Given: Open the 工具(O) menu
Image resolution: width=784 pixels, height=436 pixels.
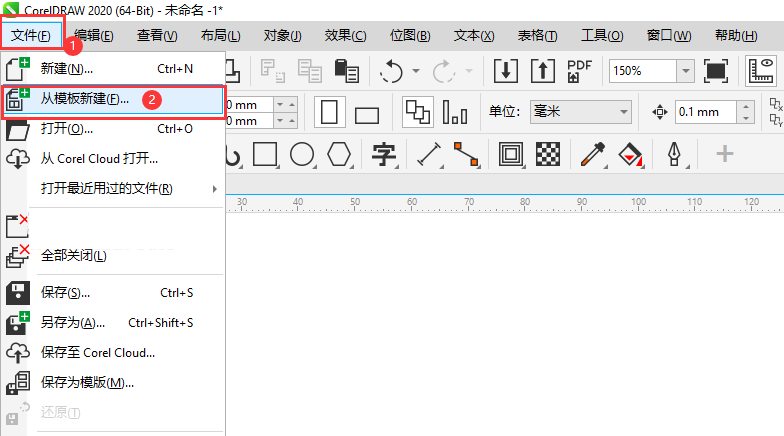Looking at the screenshot, I should (602, 36).
